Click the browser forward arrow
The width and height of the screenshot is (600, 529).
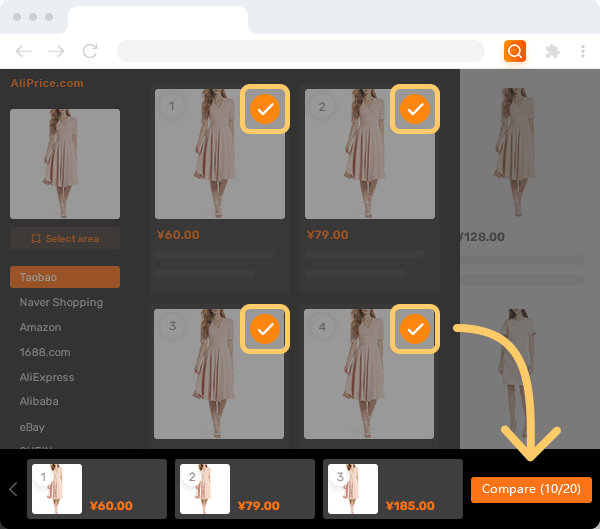pyautogui.click(x=56, y=51)
